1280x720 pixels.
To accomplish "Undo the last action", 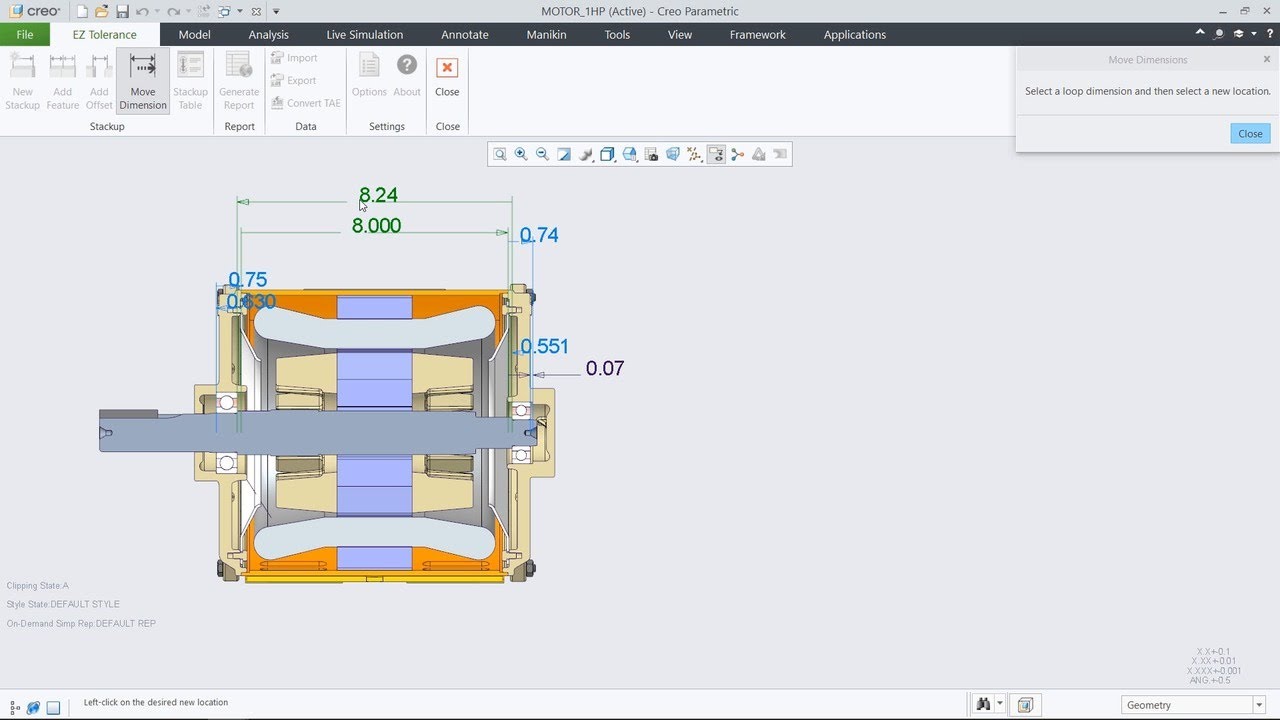I will click(142, 11).
